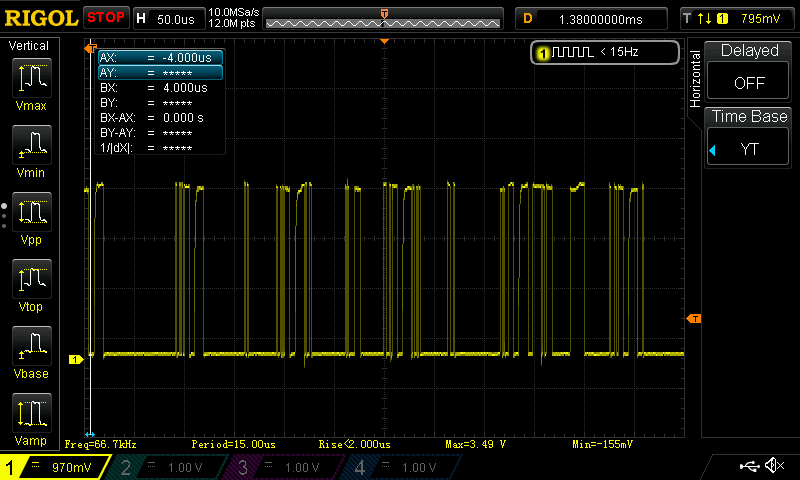Viewport: 800px width, 480px height.
Task: Click the channel 1 ground level marker
Action: pyautogui.click(x=76, y=360)
